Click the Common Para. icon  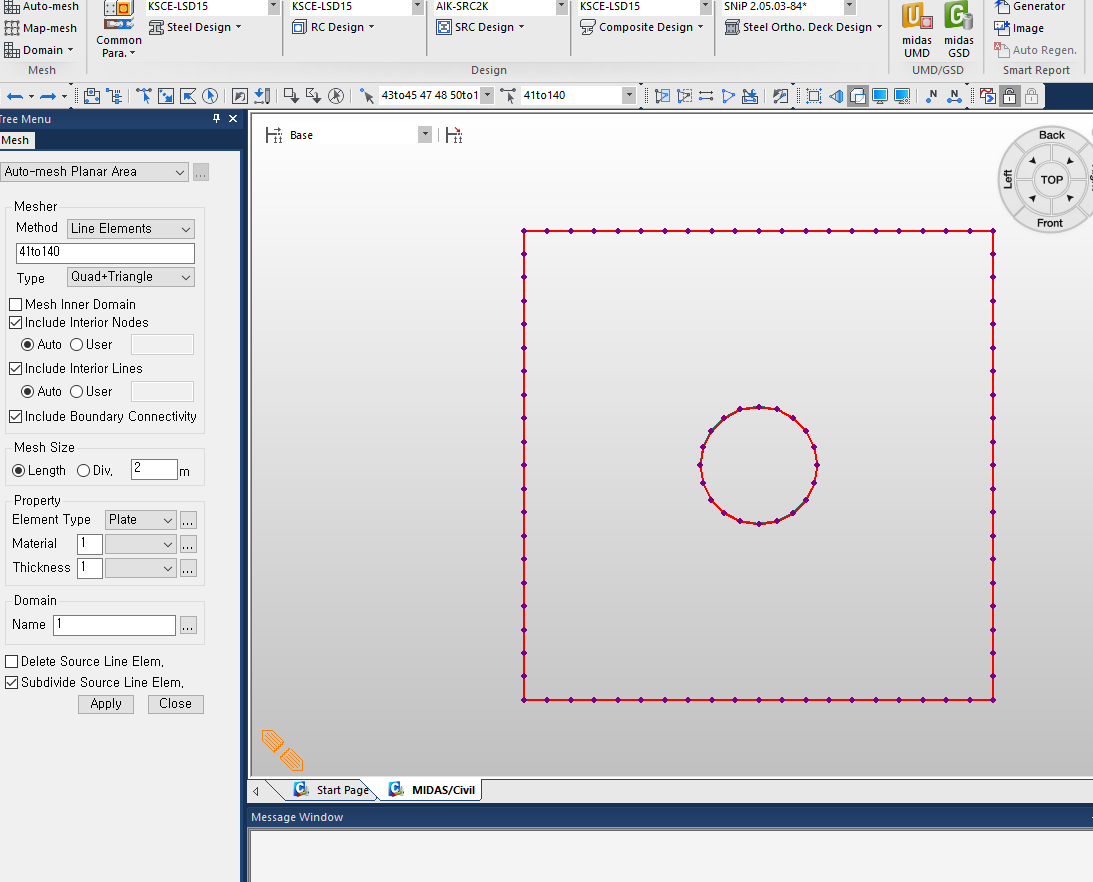(119, 30)
